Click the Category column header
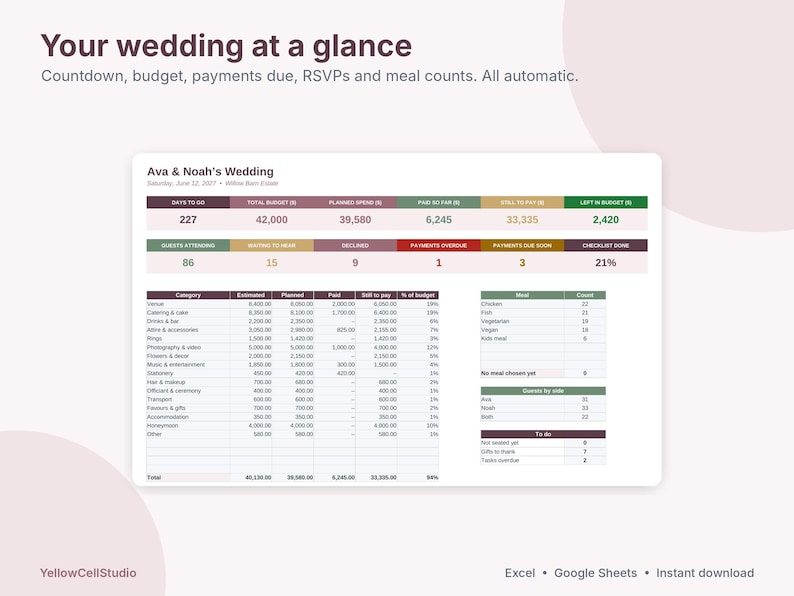794x596 pixels. 188,295
